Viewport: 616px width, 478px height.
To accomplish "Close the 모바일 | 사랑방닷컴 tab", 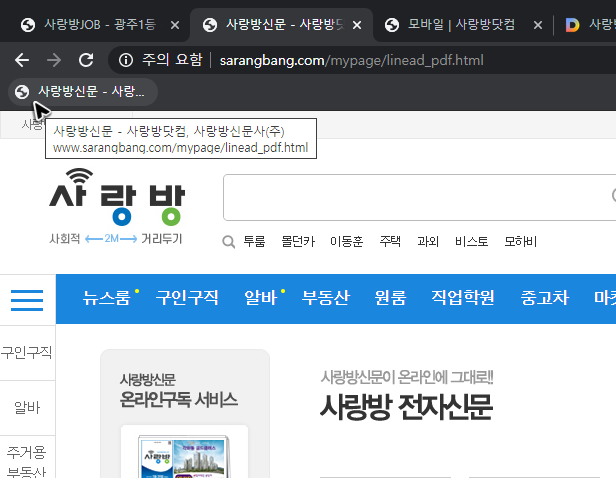I will pos(538,25).
